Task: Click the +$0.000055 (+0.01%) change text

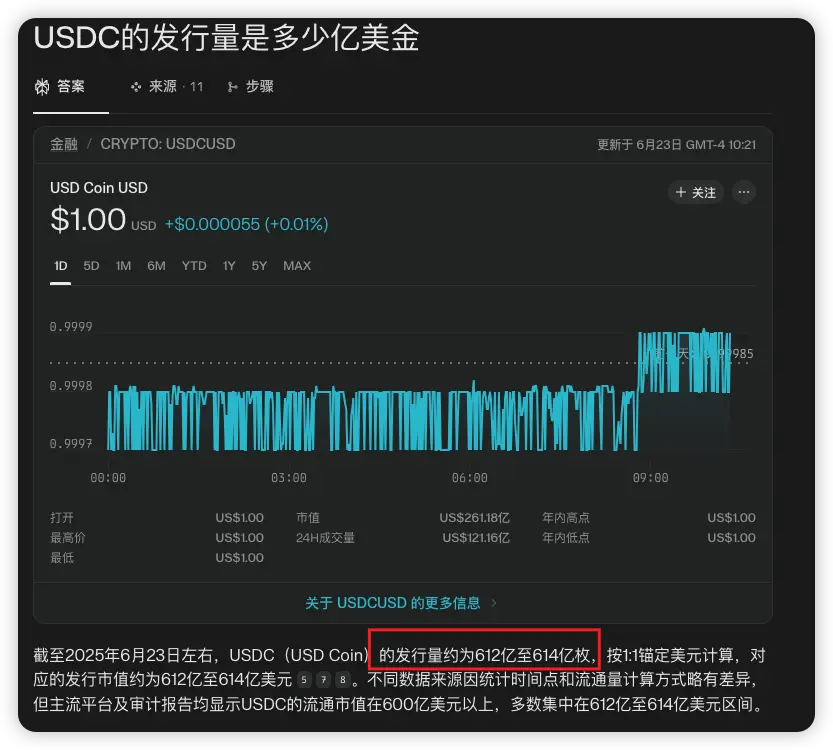Action: [x=246, y=224]
